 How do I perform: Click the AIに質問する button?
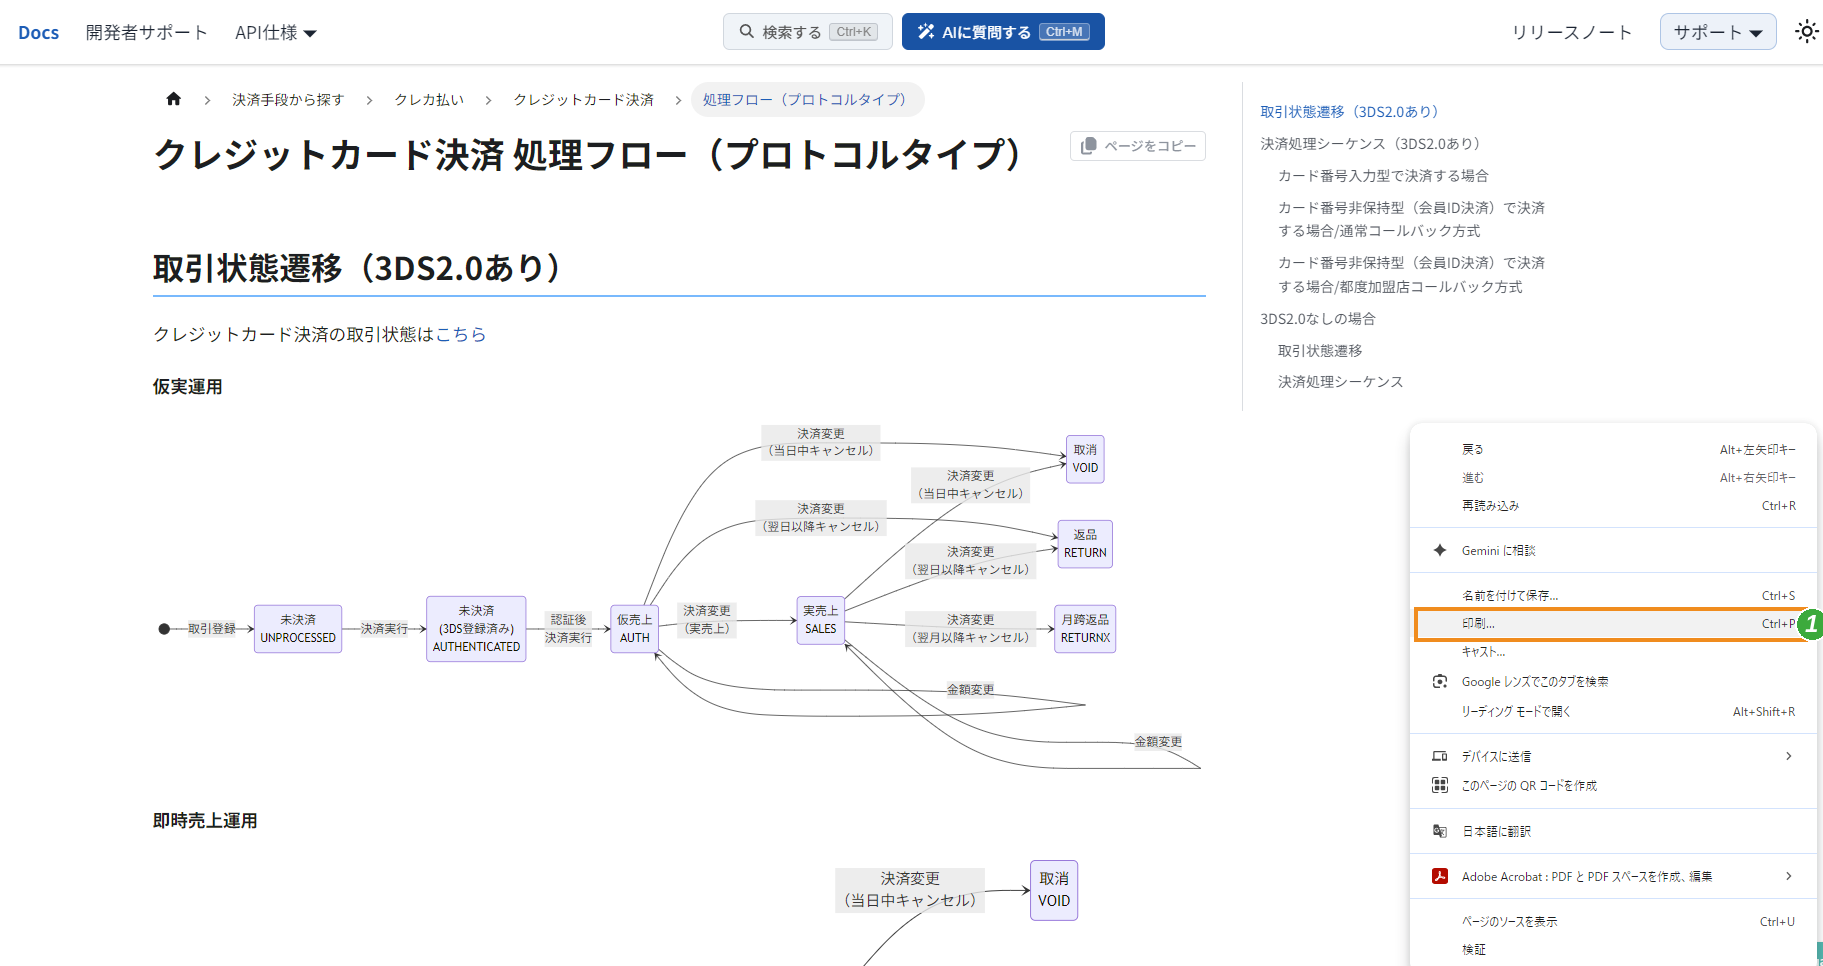1003,32
